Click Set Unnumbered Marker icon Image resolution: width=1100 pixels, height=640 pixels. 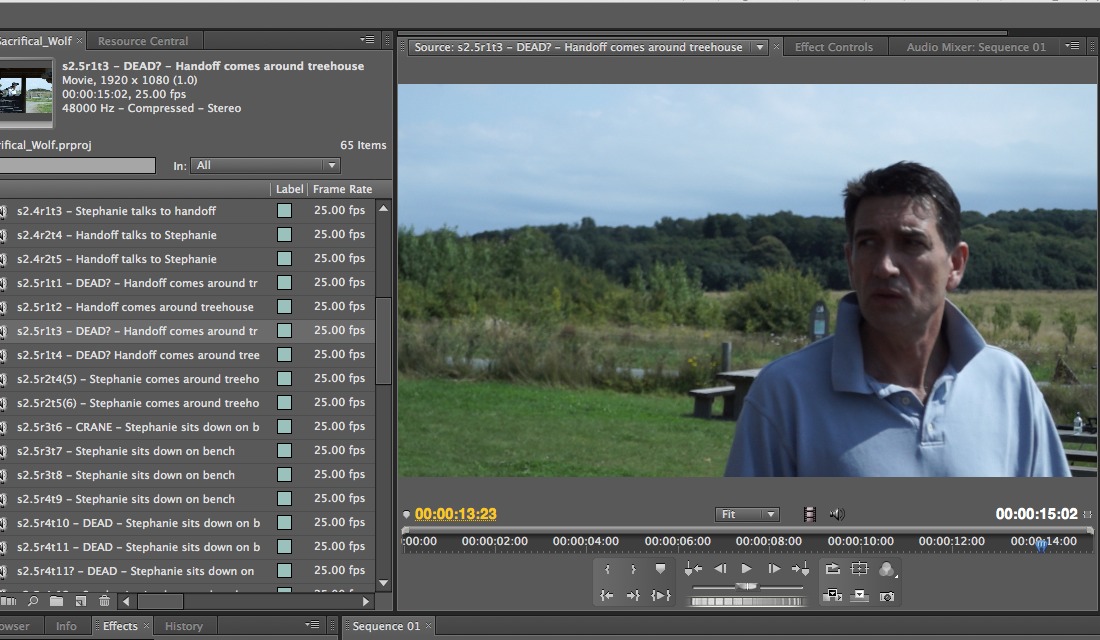pos(660,569)
